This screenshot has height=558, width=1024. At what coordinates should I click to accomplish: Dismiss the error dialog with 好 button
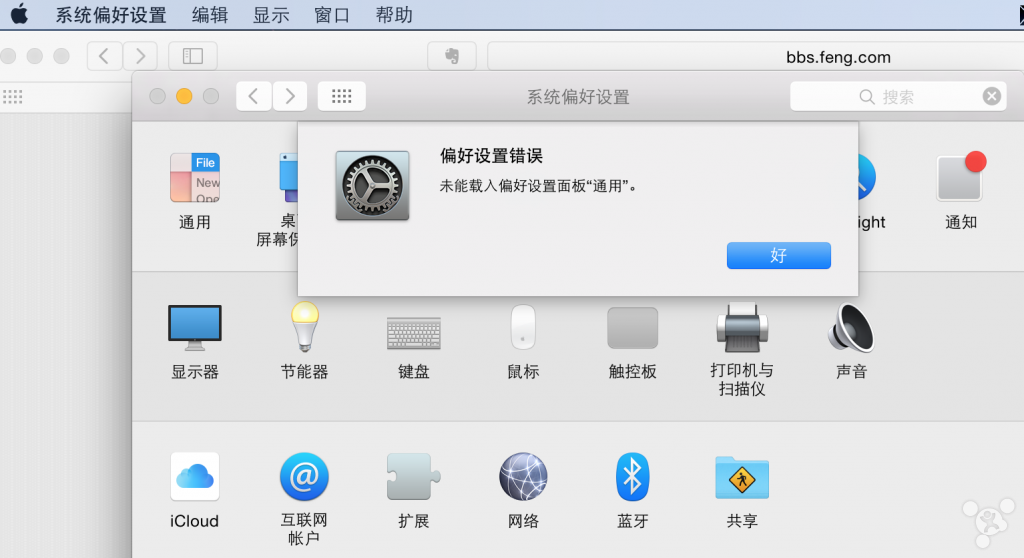click(x=778, y=255)
